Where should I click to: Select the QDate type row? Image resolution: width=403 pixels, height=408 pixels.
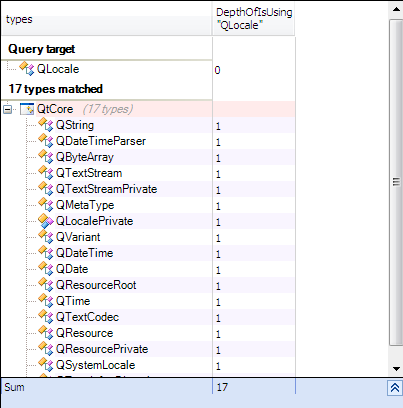click(x=148, y=269)
